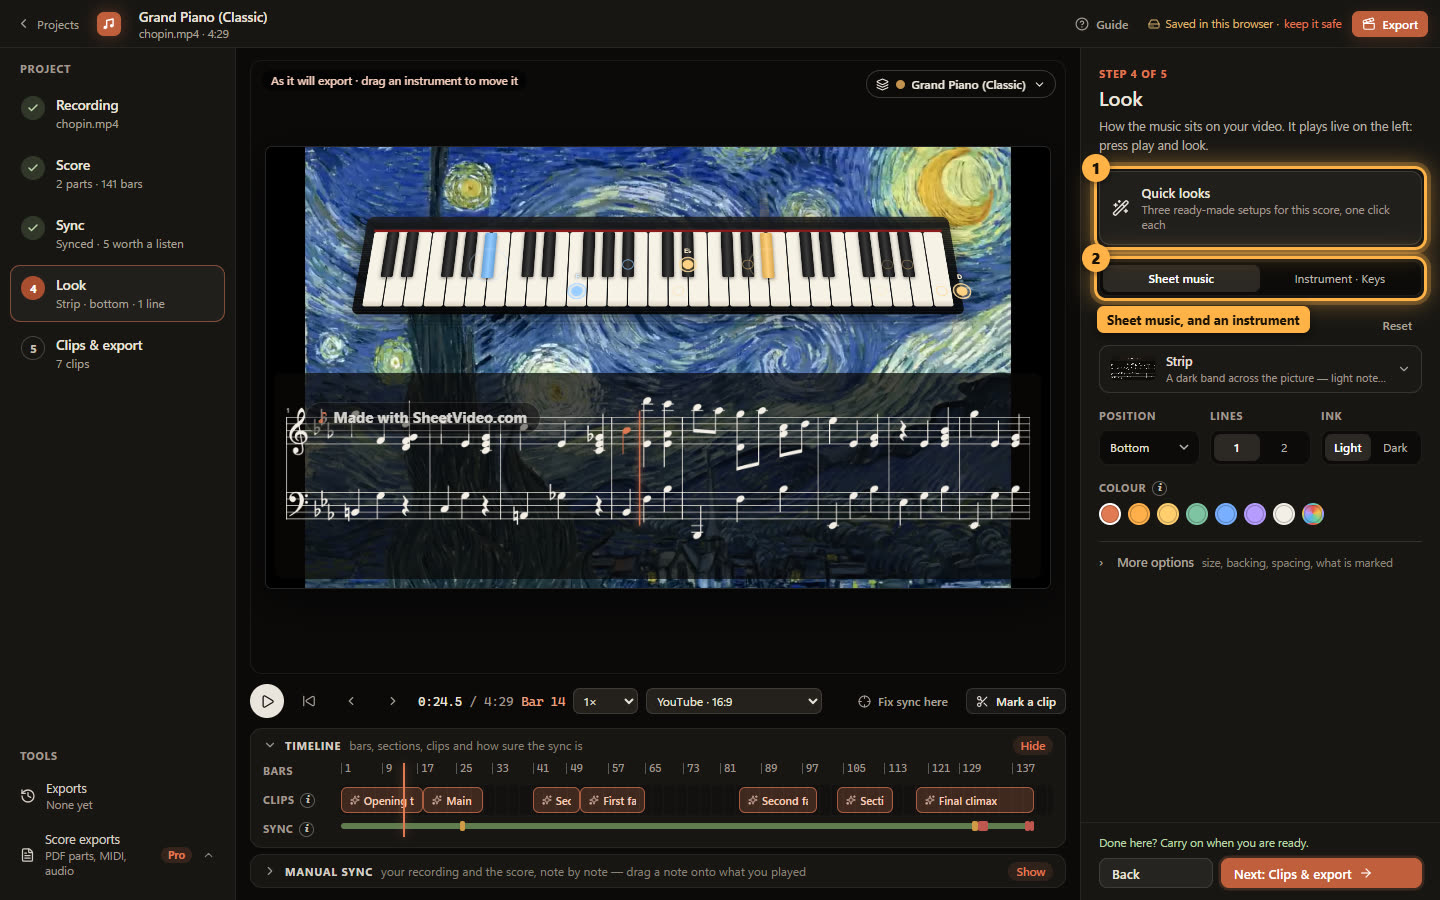Click the keep it safe link

tap(1312, 24)
